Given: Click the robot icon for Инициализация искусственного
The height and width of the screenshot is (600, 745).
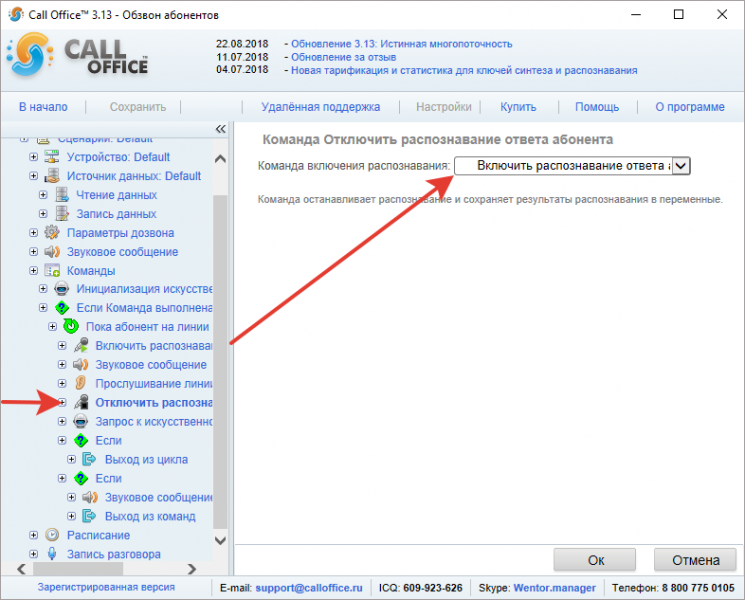Looking at the screenshot, I should point(61,288).
